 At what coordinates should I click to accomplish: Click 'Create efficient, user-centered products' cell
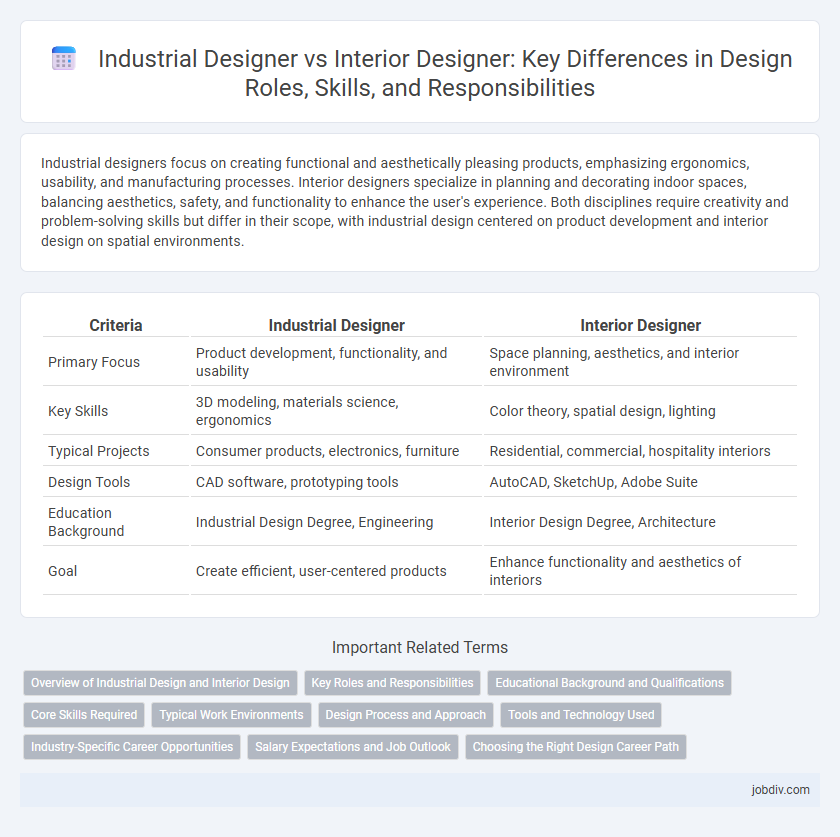tap(336, 571)
